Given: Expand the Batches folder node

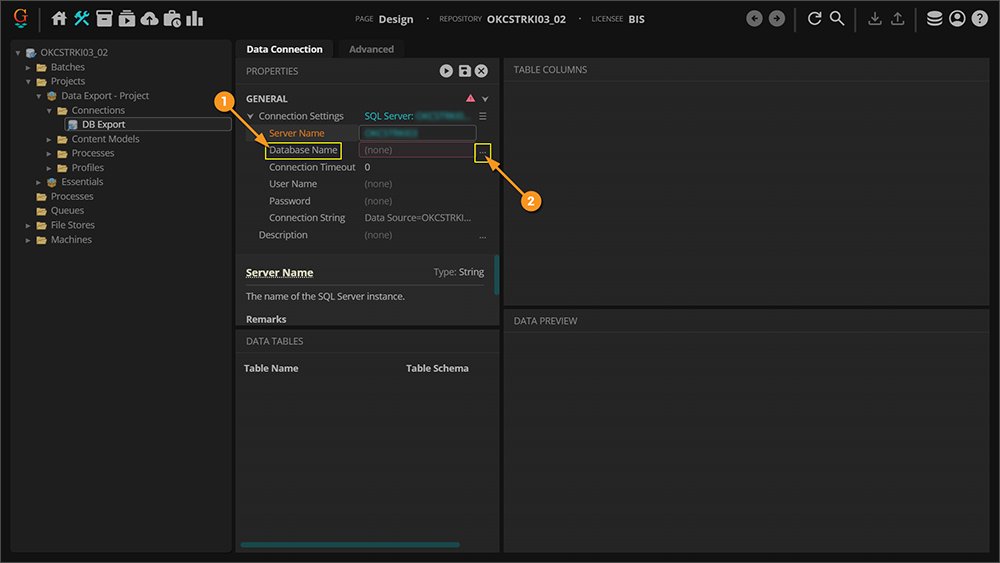Looking at the screenshot, I should pyautogui.click(x=29, y=67).
